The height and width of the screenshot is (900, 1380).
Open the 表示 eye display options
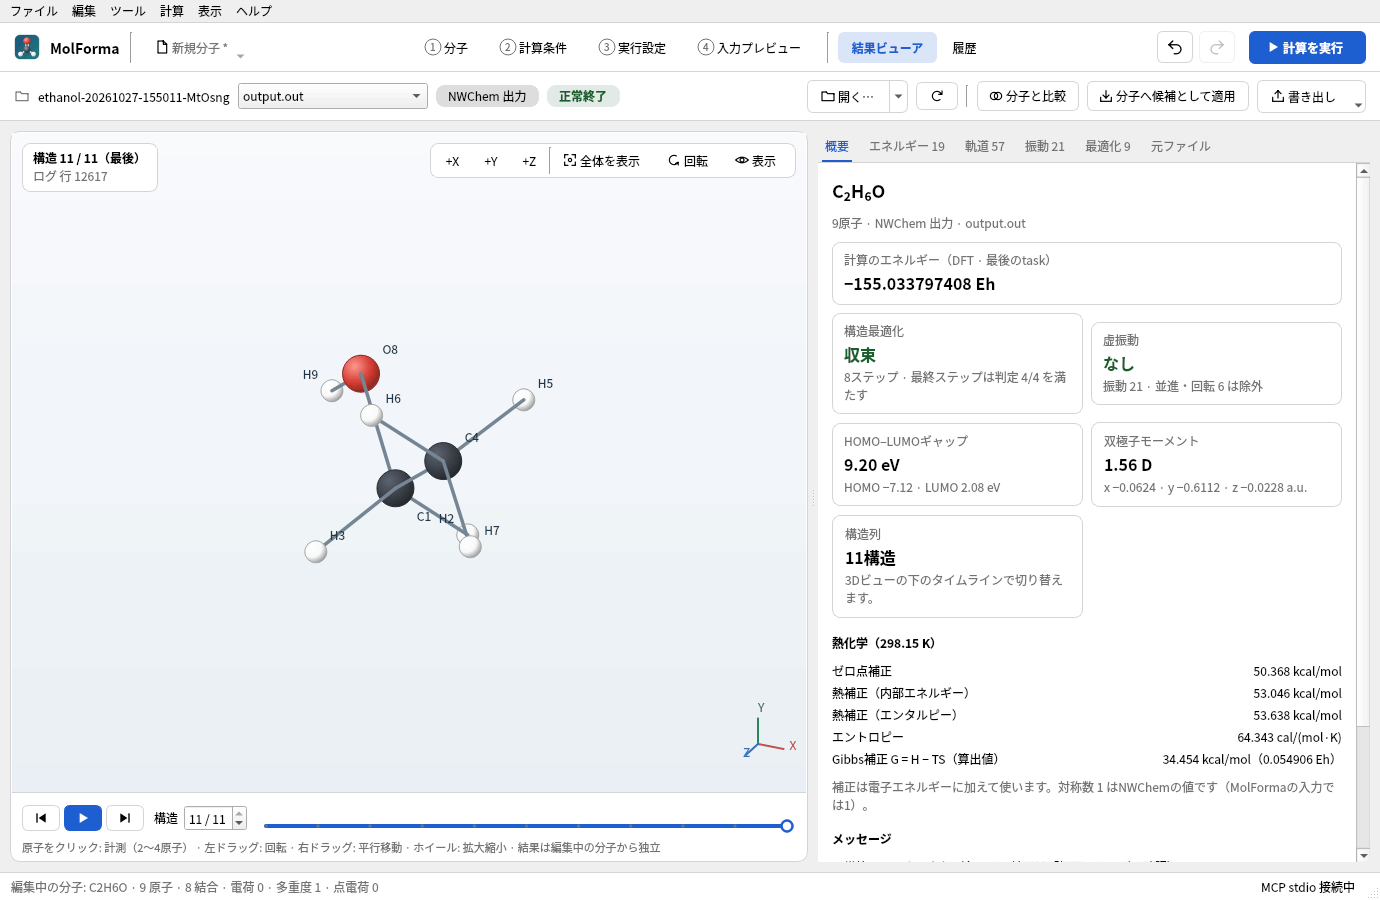[756, 161]
